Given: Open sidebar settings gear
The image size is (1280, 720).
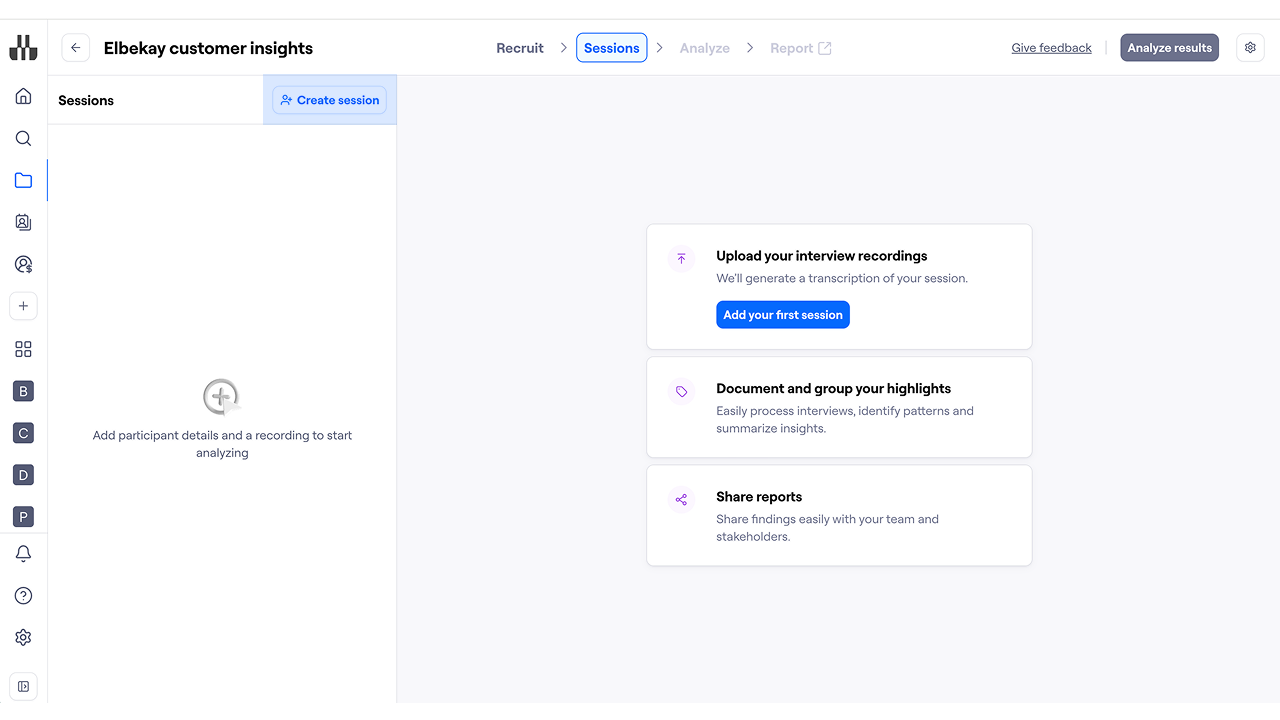Looking at the screenshot, I should (23, 638).
